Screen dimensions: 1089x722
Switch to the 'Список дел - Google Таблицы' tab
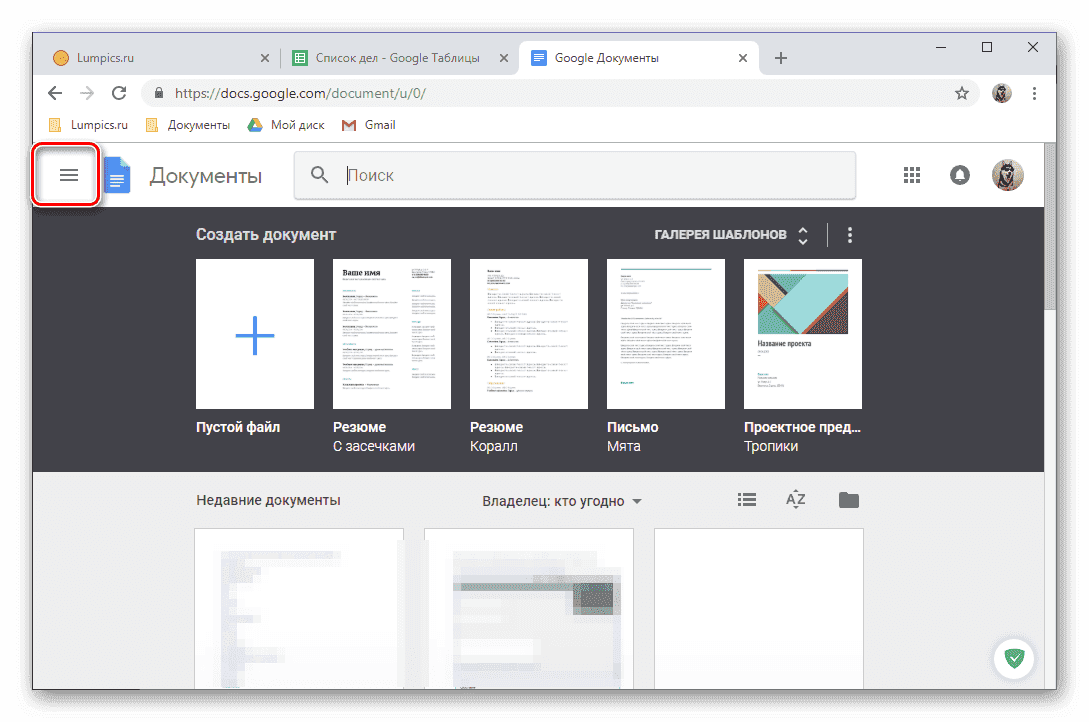pyautogui.click(x=395, y=58)
